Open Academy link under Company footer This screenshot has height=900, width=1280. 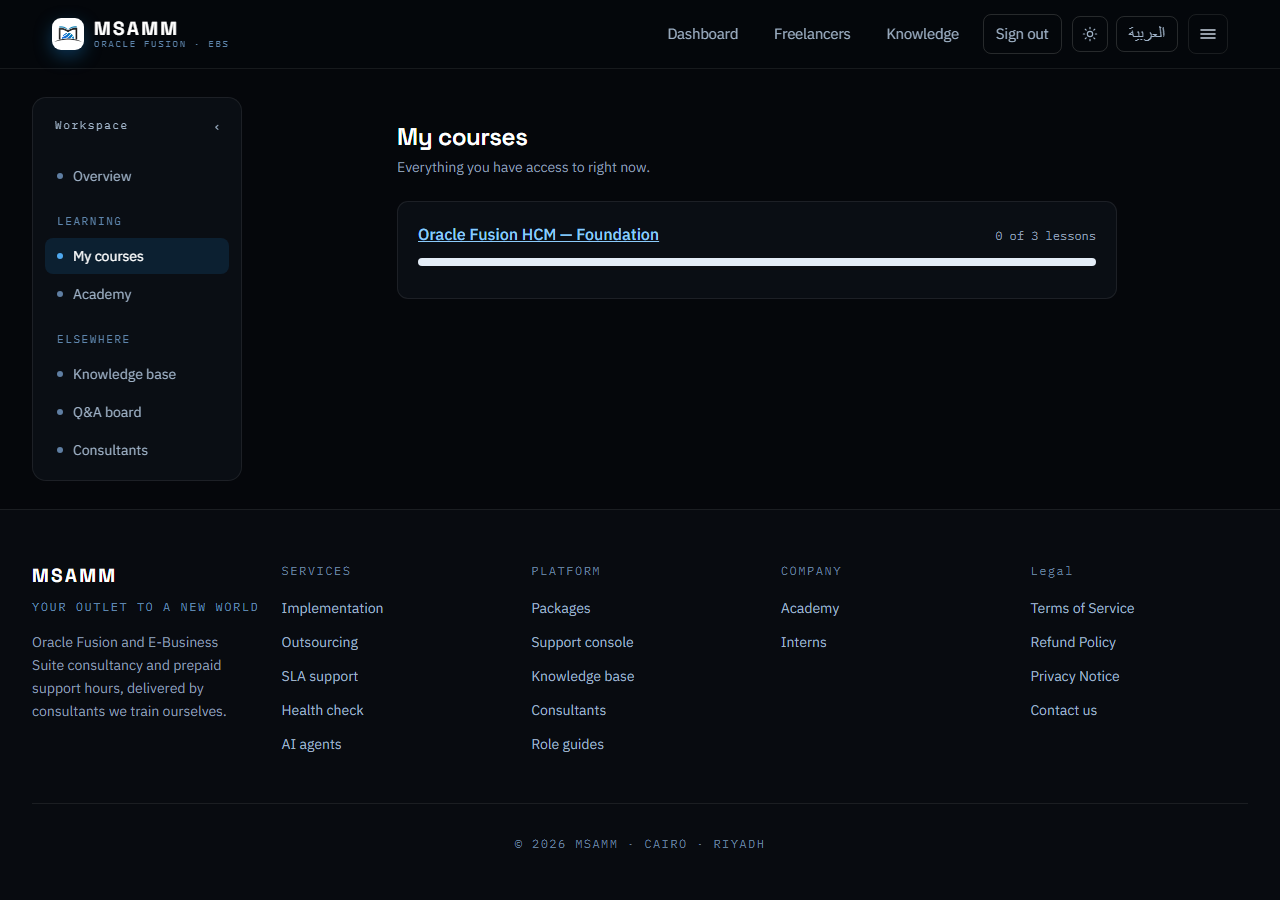click(810, 608)
